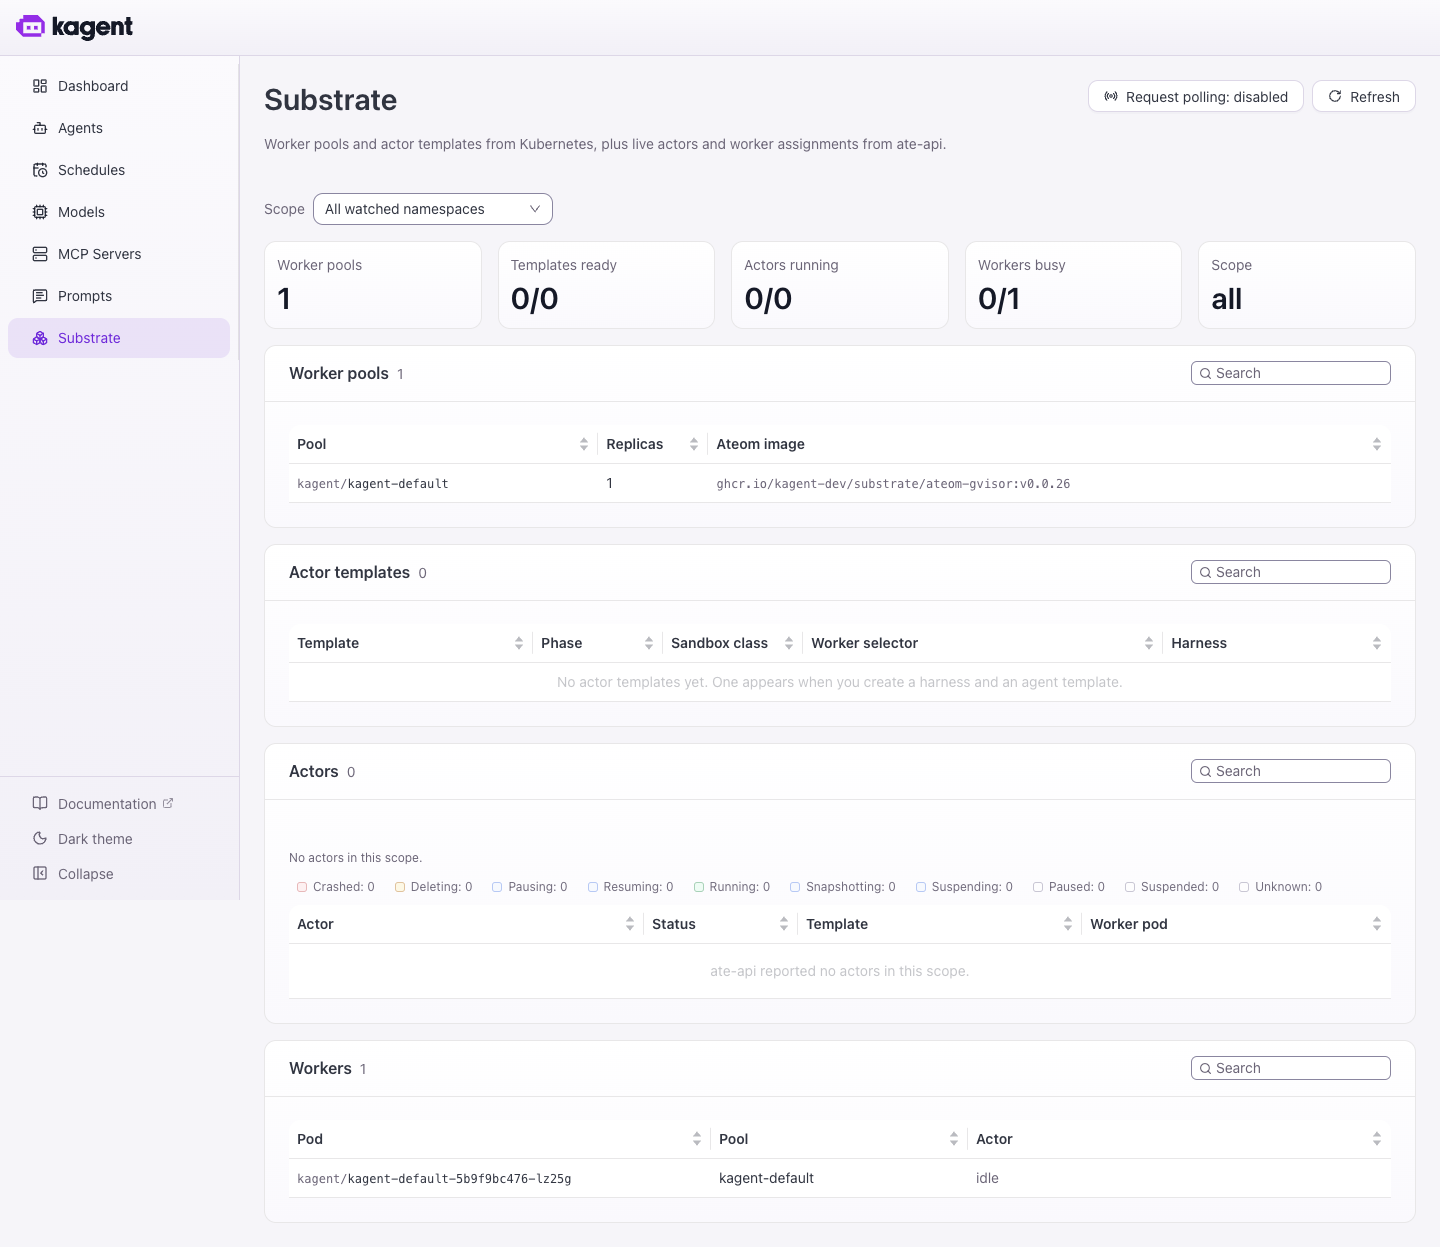Image resolution: width=1440 pixels, height=1247 pixels.
Task: Toggle the Resuming status filter
Action: tap(631, 887)
